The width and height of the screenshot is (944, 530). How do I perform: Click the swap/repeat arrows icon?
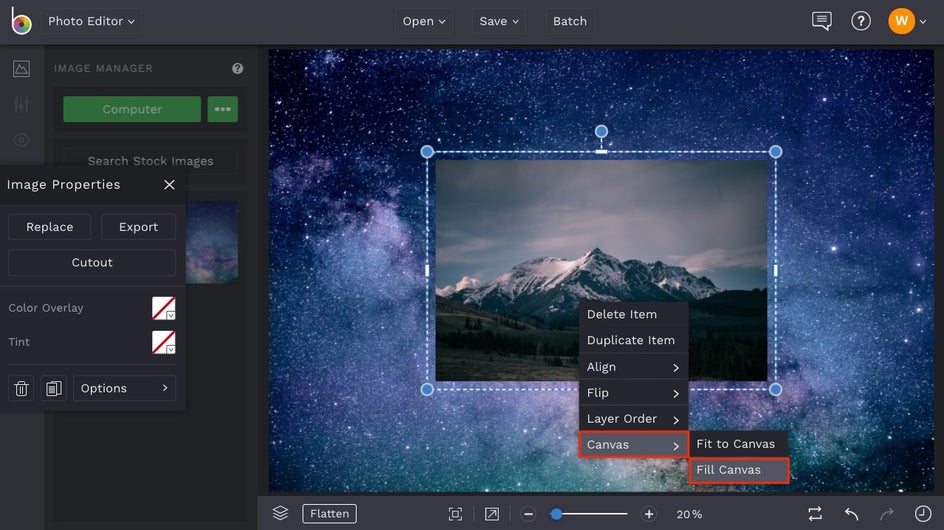[815, 514]
